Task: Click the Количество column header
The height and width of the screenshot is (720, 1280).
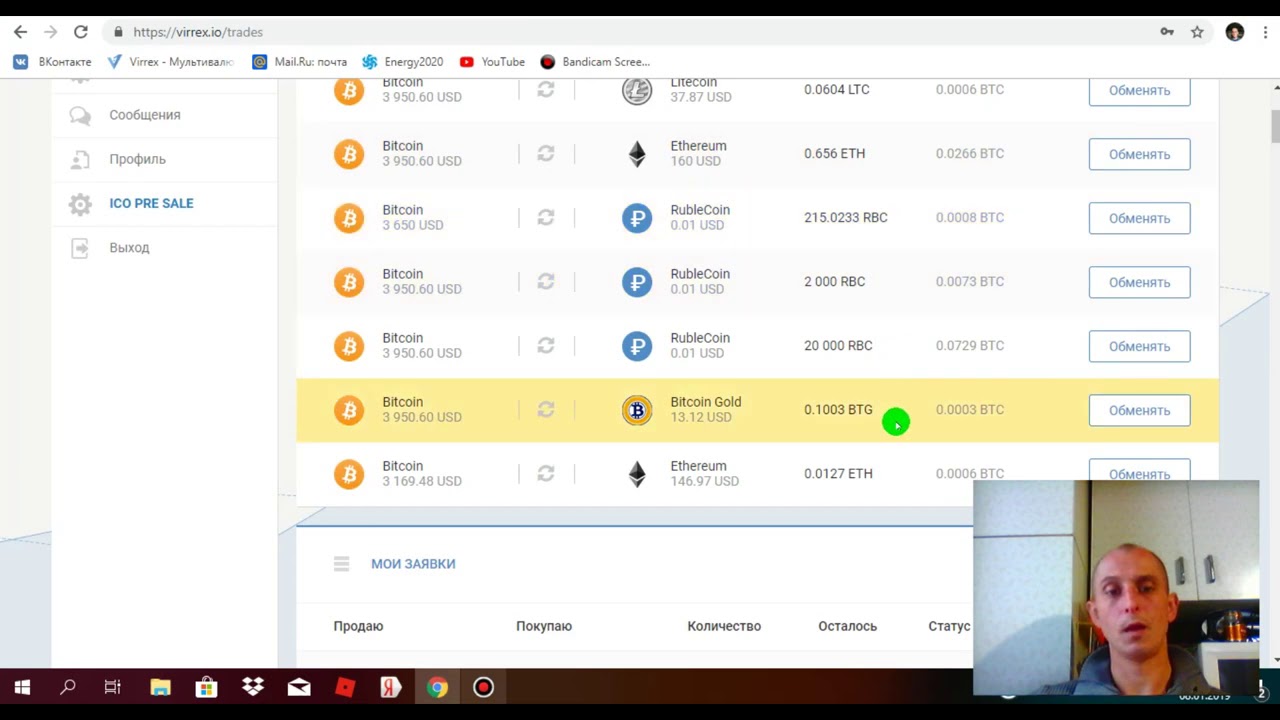Action: pyautogui.click(x=724, y=626)
